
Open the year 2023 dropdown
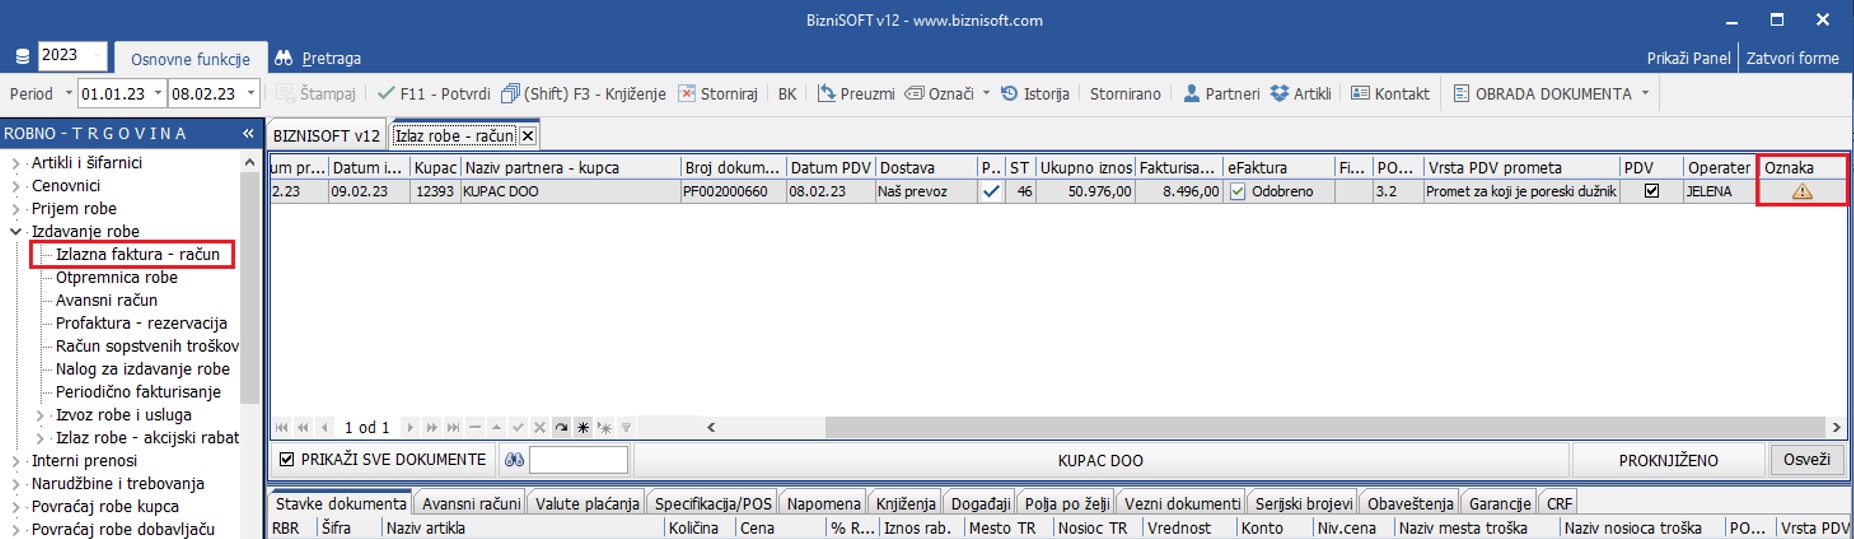(x=97, y=55)
